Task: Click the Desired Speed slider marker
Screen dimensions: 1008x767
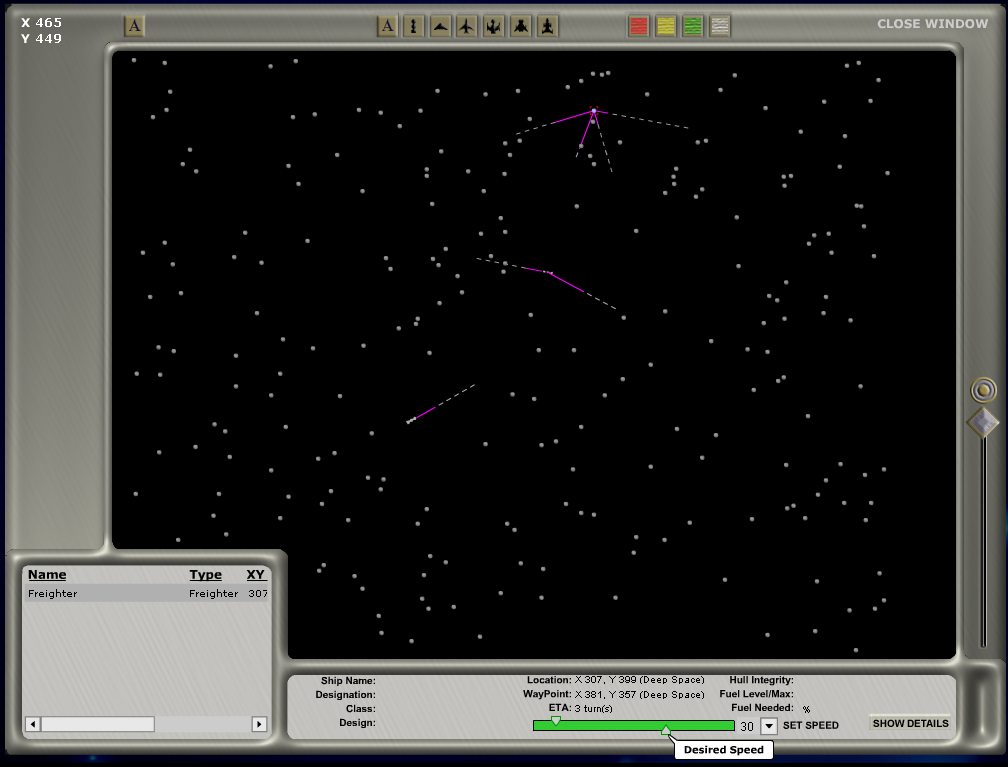Action: coord(666,730)
